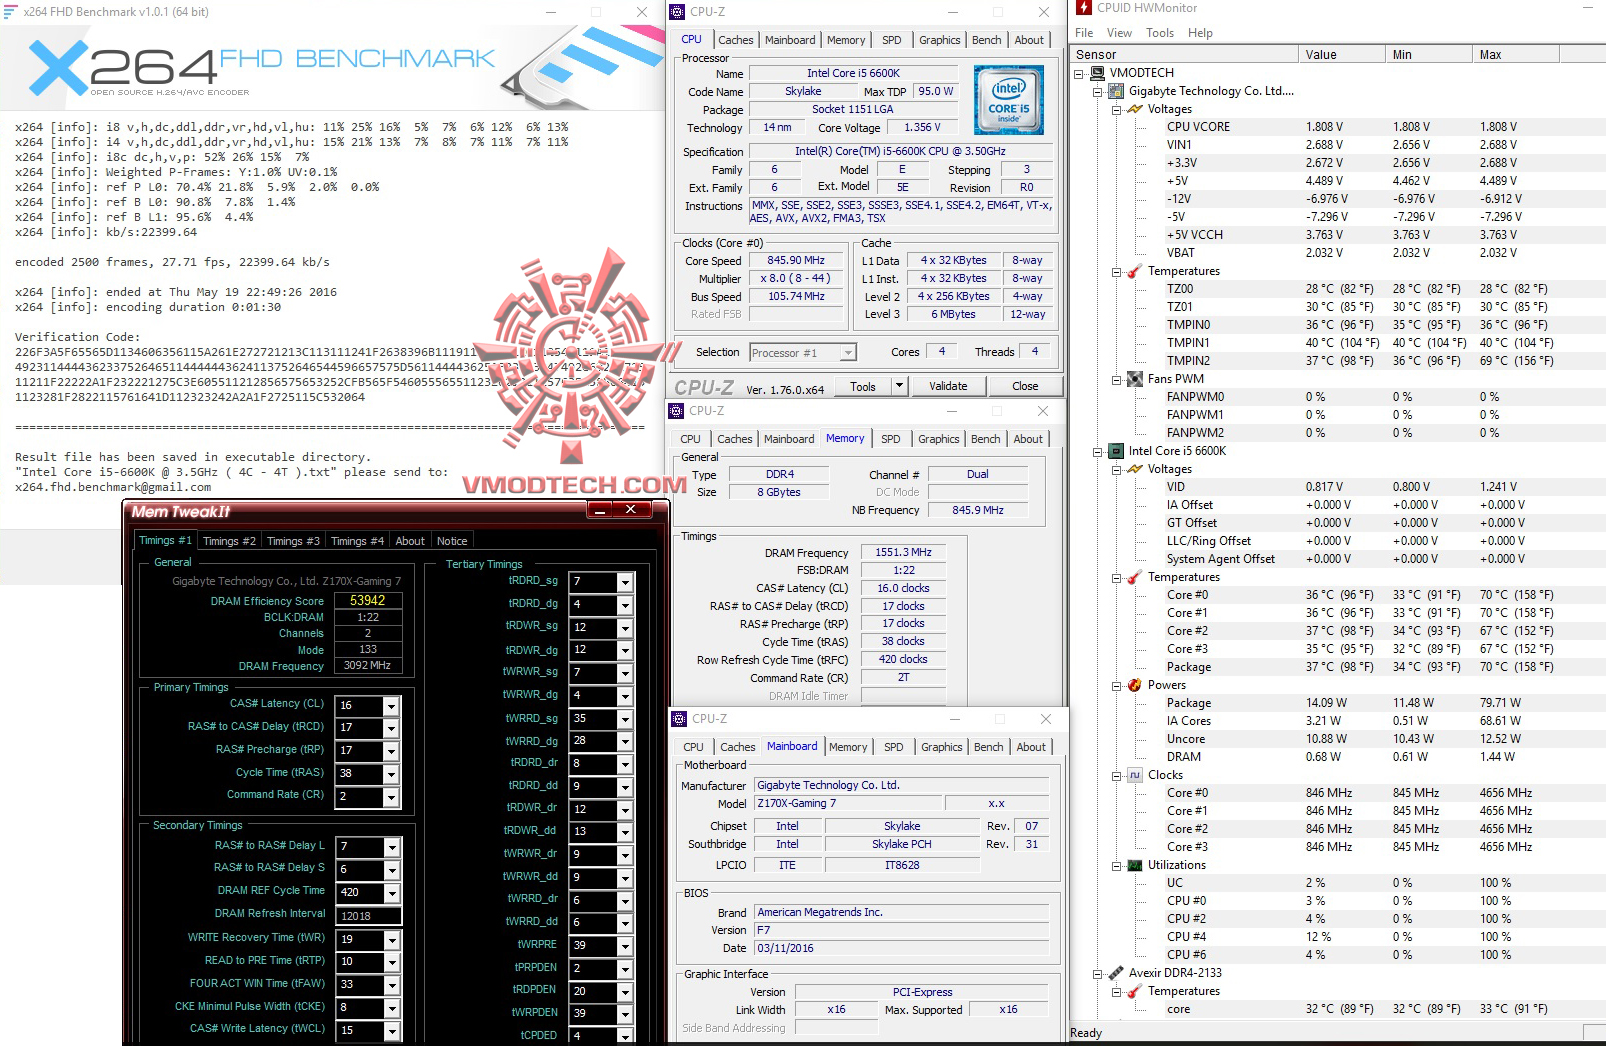Image resolution: width=1606 pixels, height=1046 pixels.
Task: Open the View menu in HWMonitor
Action: click(x=1120, y=33)
